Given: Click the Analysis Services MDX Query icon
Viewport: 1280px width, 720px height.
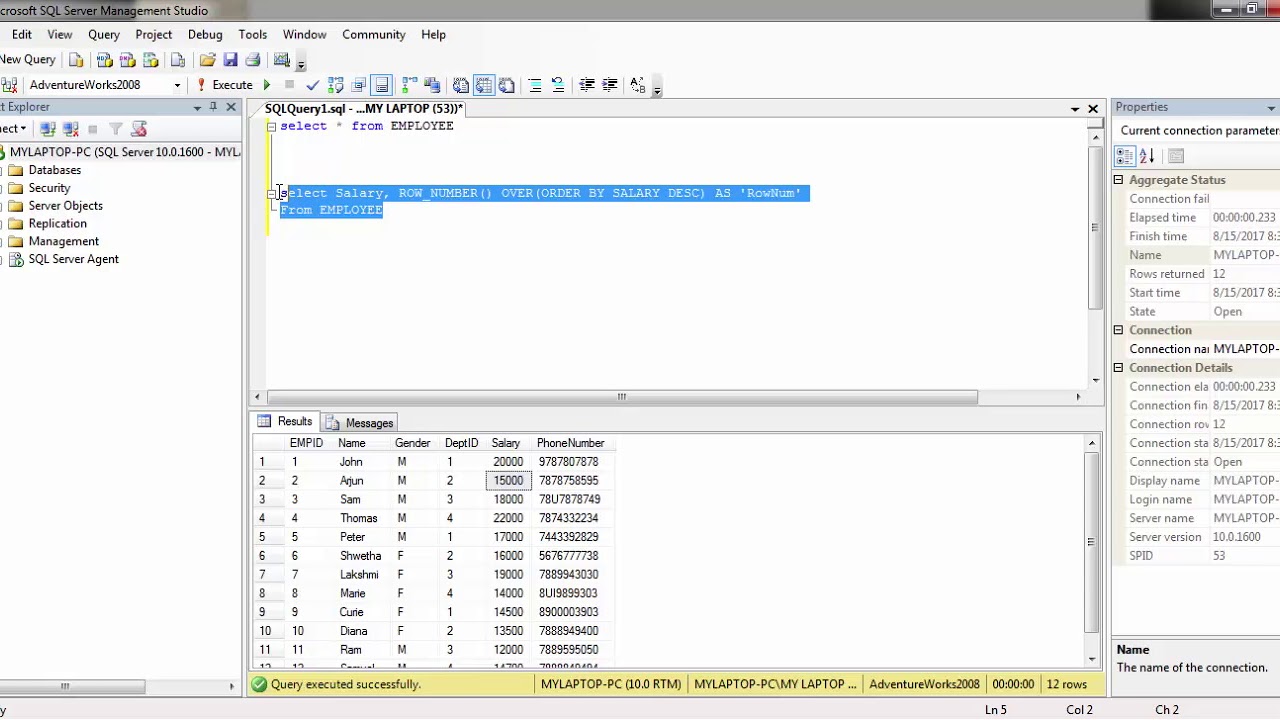Looking at the screenshot, I should pyautogui.click(x=104, y=60).
